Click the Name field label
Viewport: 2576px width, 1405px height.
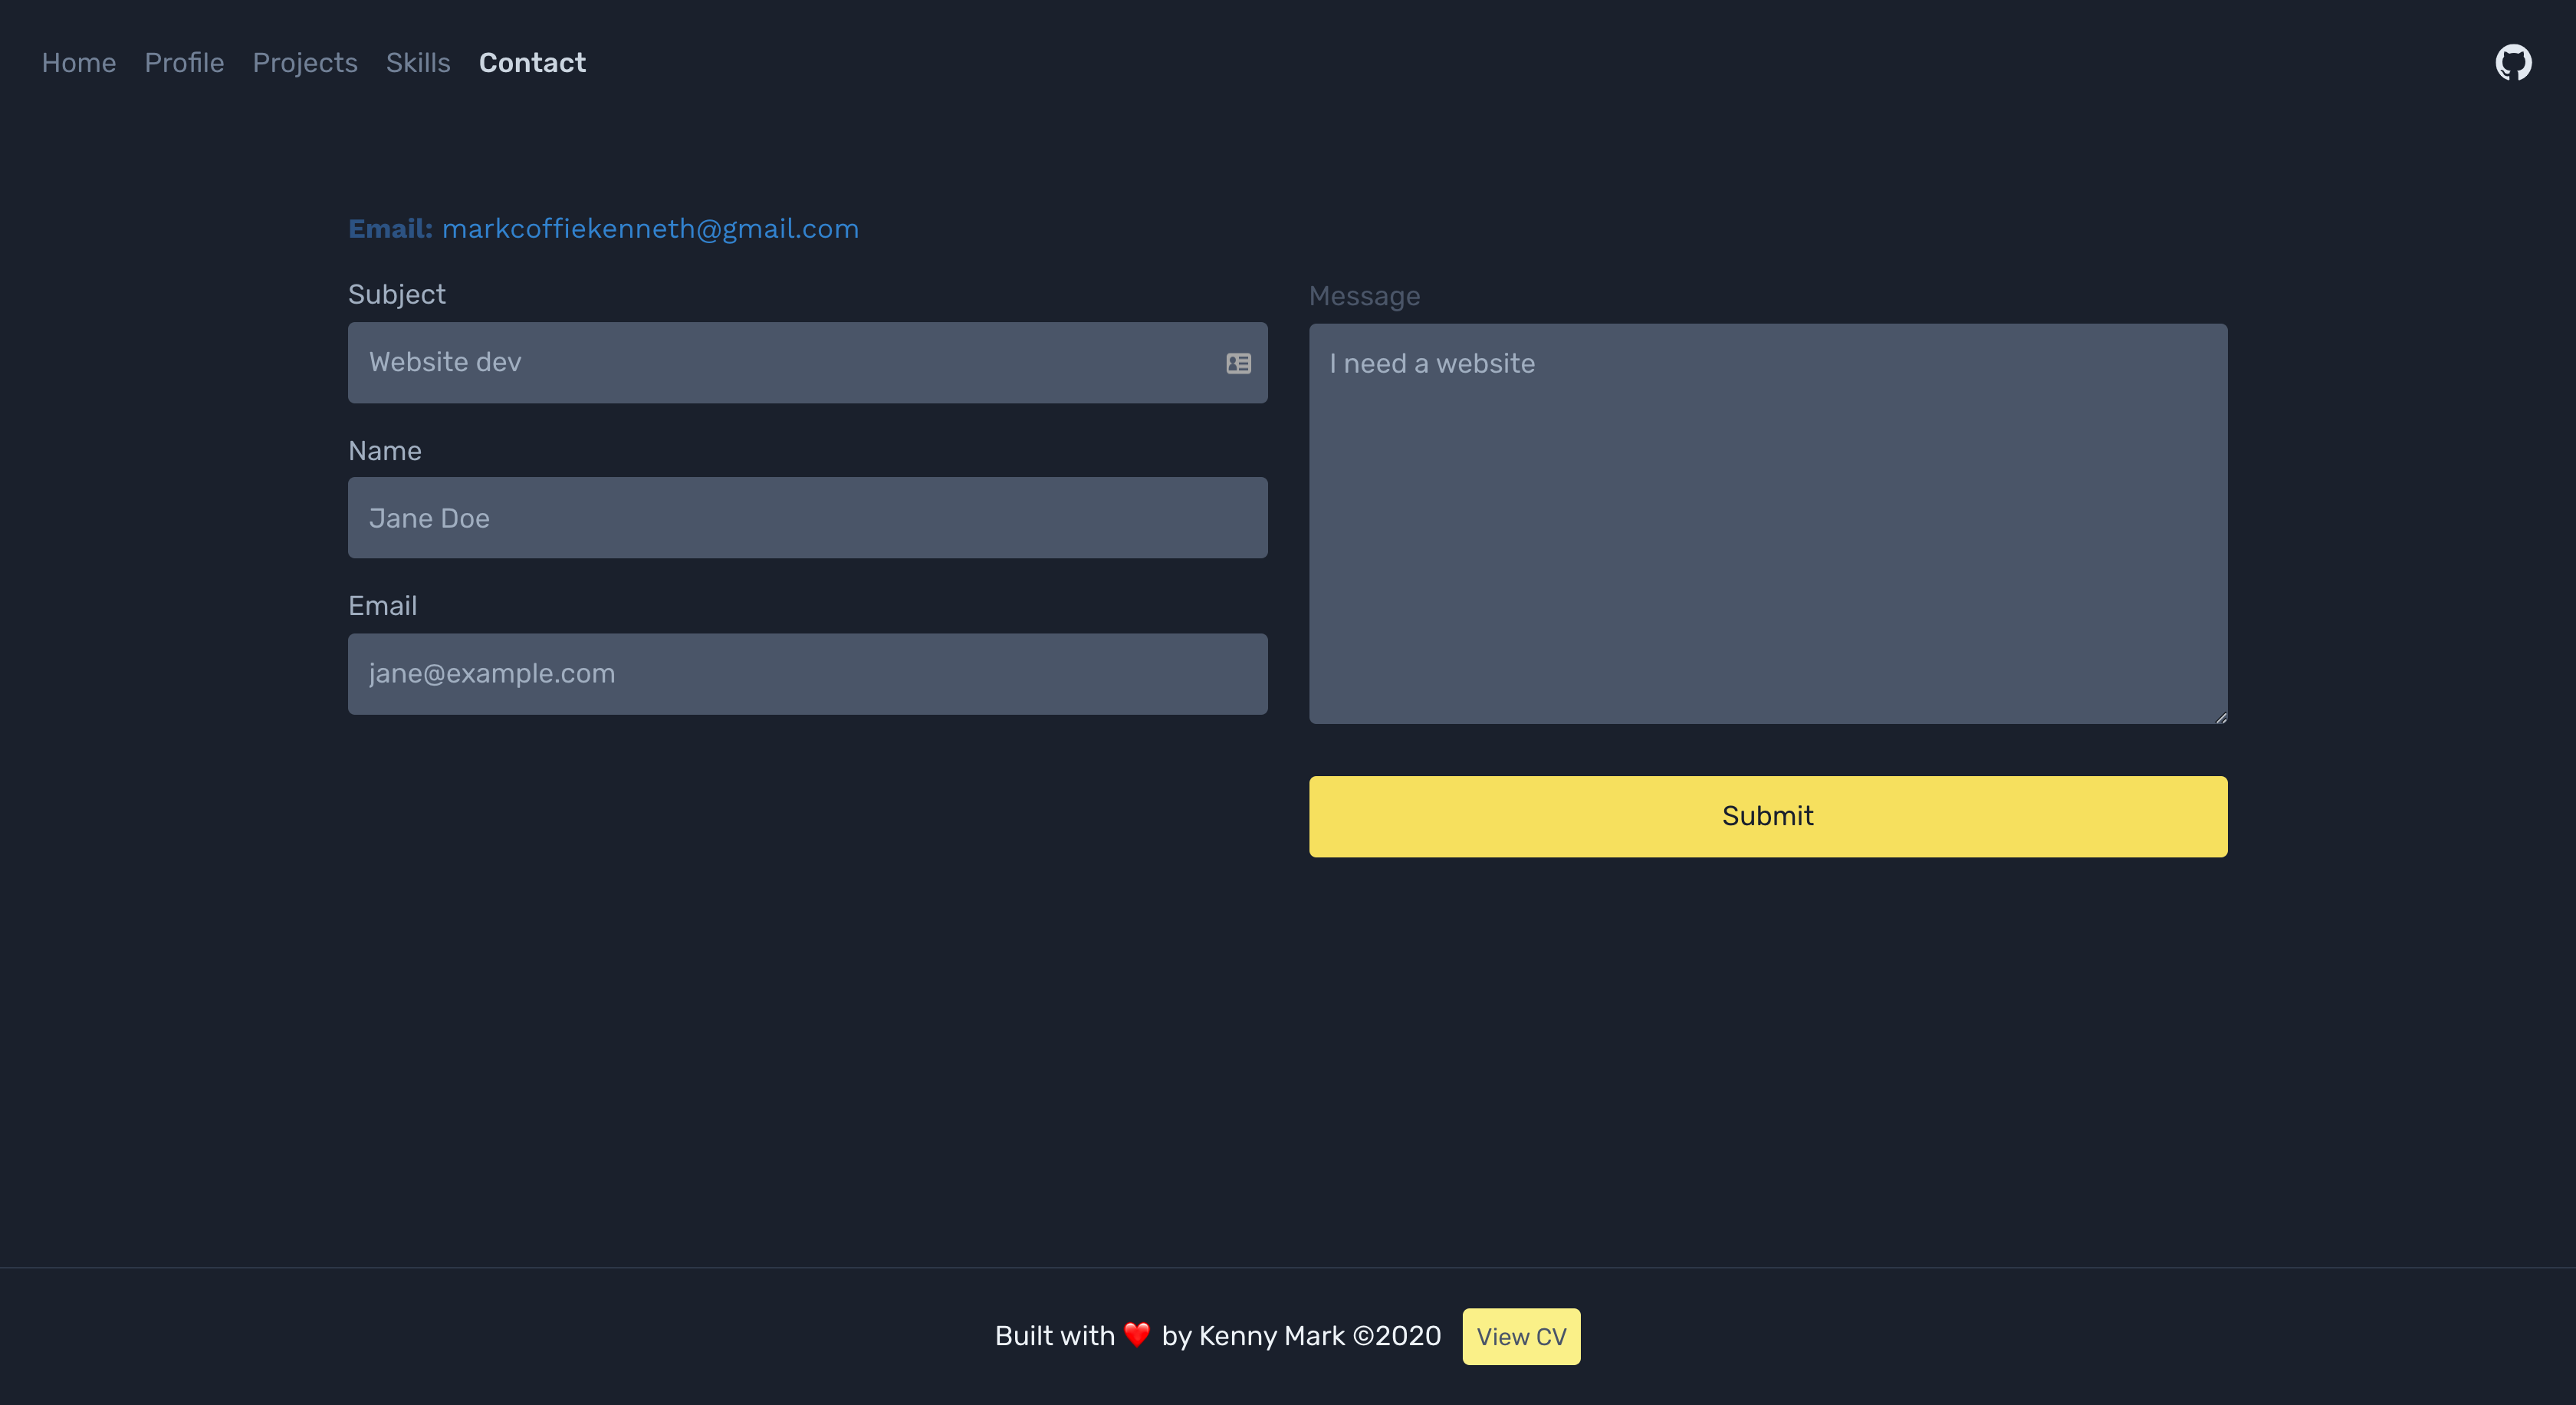coord(384,451)
